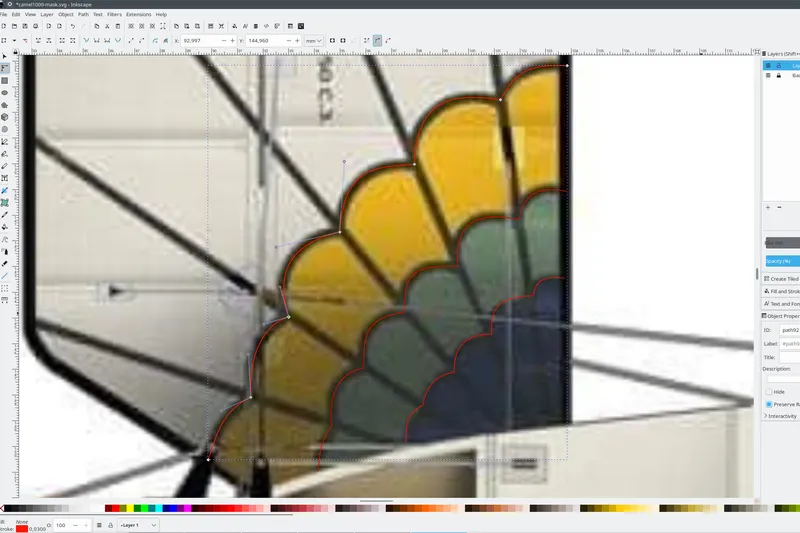Toggle the Preserve Ratio checkbox
800x533 pixels.
coord(769,404)
